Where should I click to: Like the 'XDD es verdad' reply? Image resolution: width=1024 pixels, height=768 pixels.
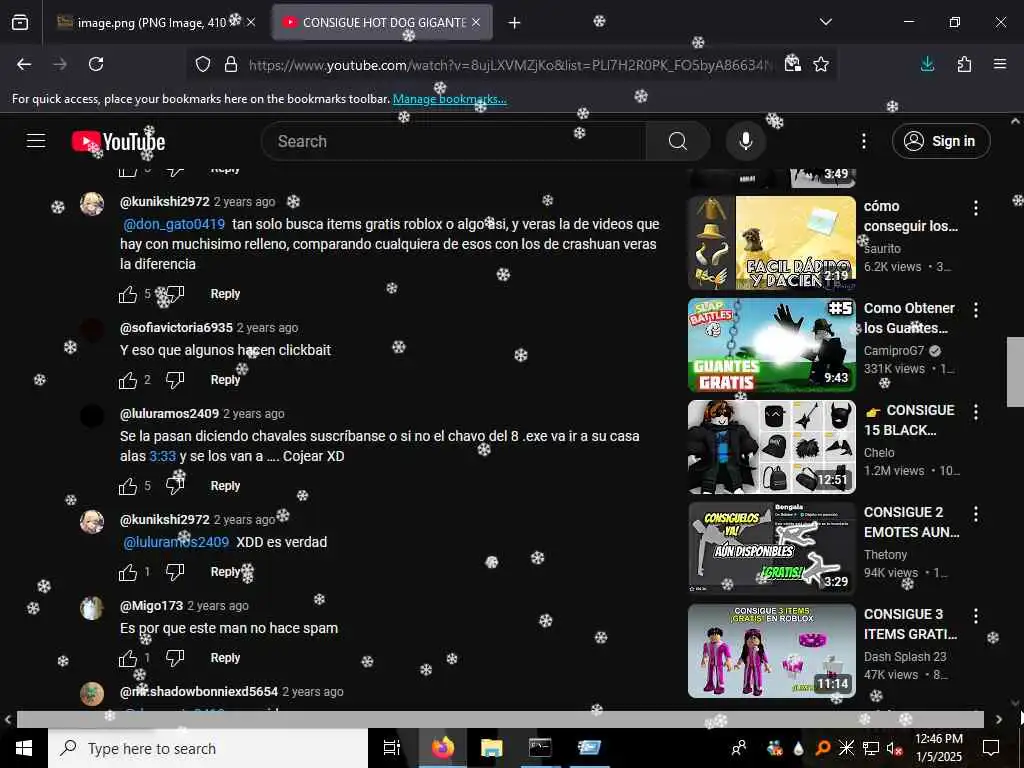tap(128, 573)
